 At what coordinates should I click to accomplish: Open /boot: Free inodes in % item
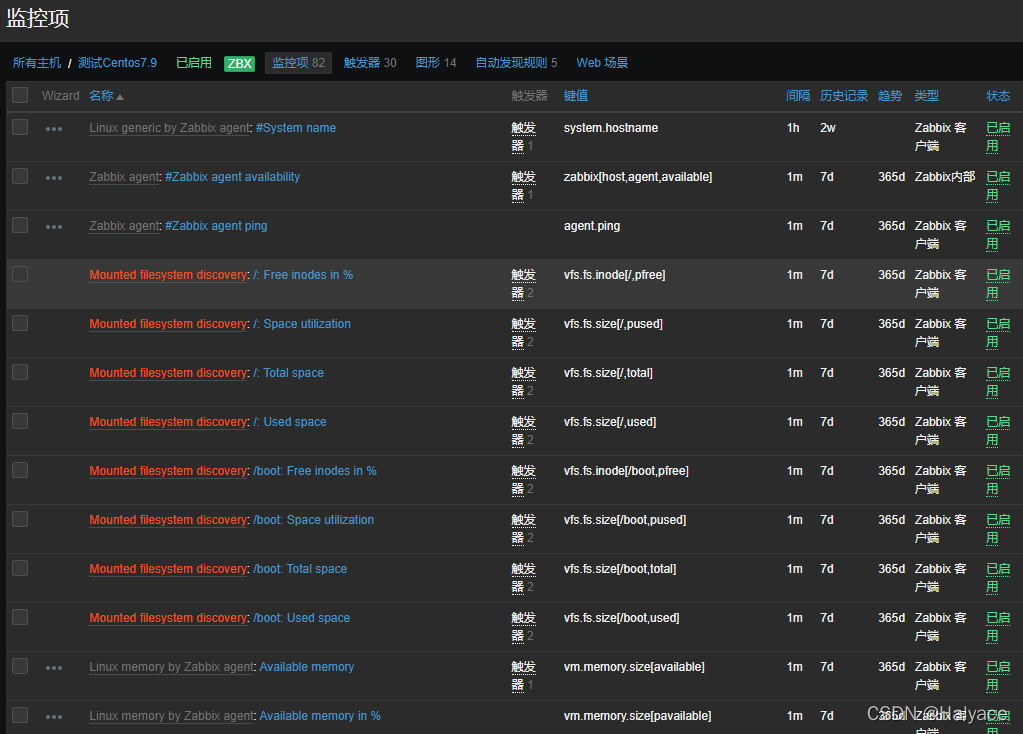(314, 470)
